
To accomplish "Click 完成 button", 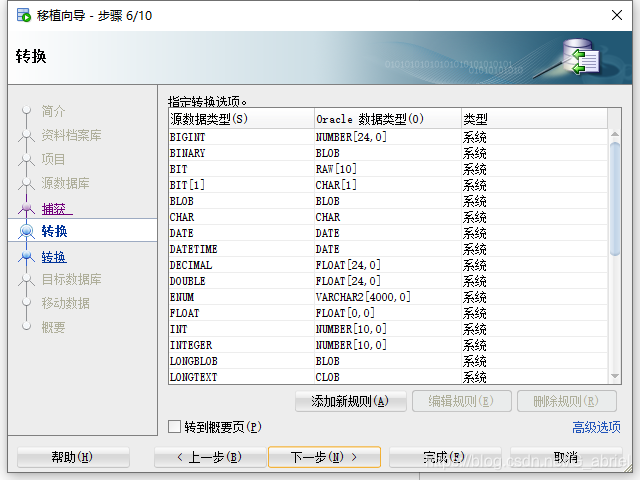I will (x=443, y=457).
